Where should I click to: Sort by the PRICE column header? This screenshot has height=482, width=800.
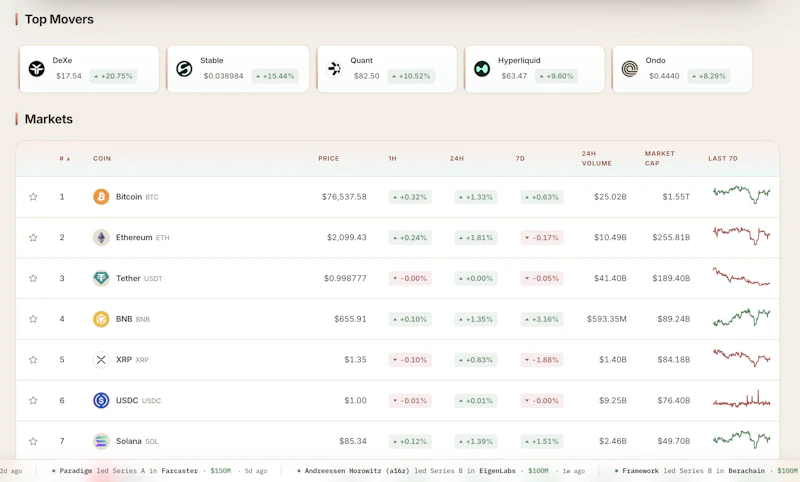[329, 159]
